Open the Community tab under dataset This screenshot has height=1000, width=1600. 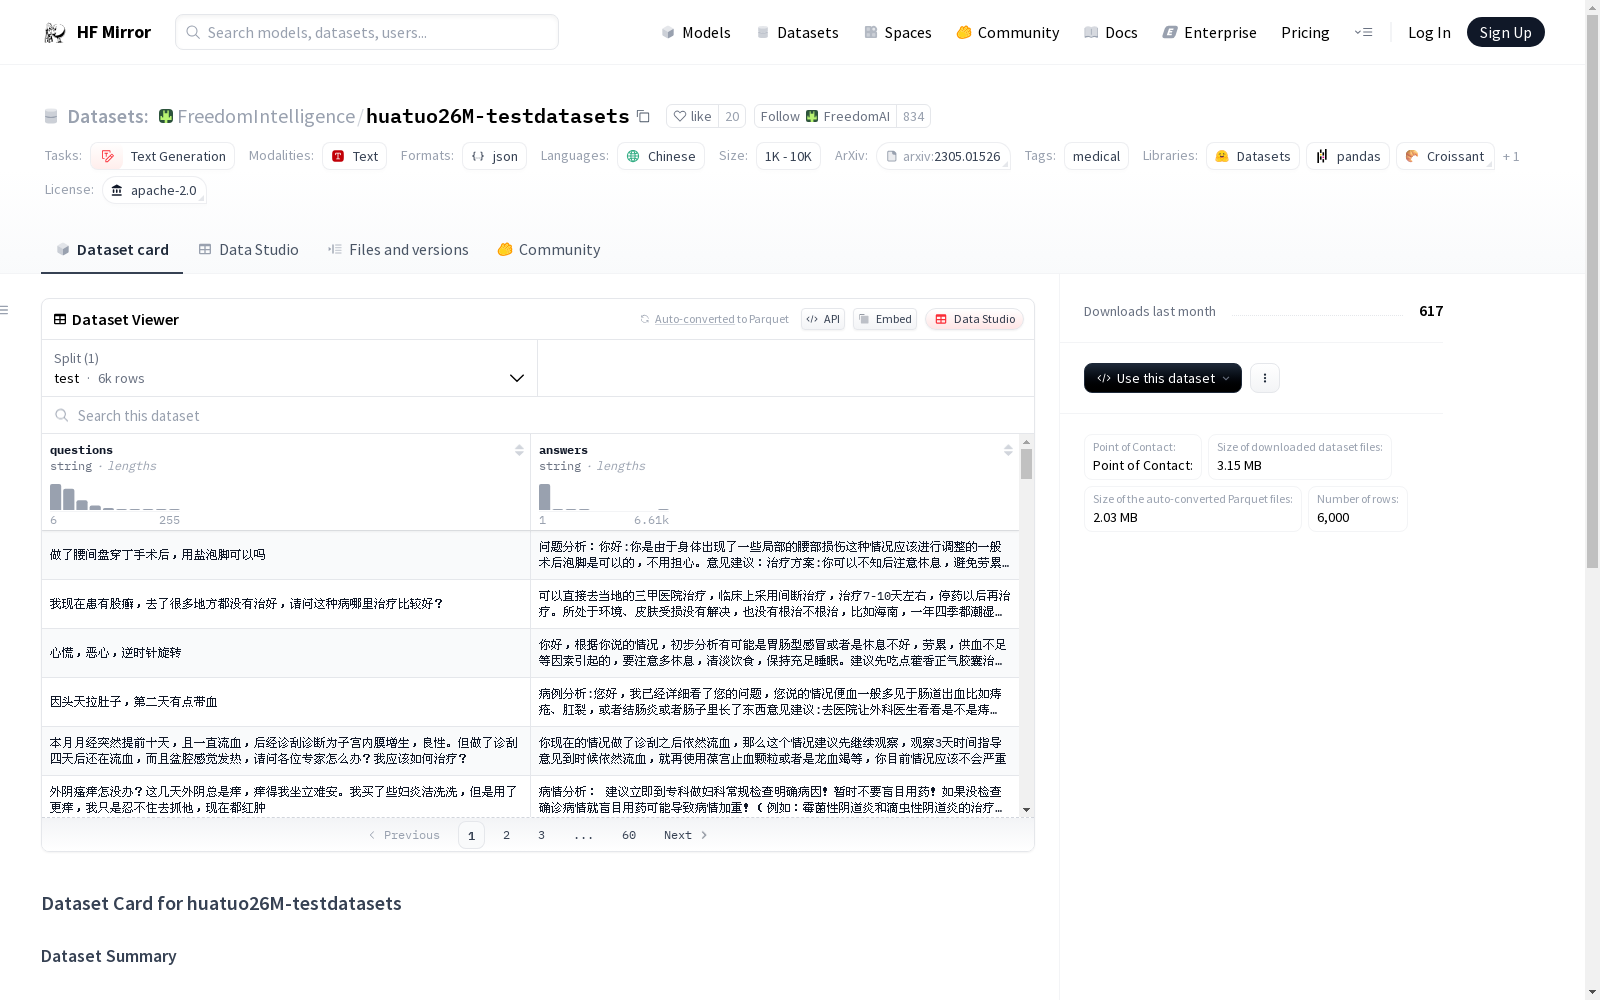tap(549, 250)
